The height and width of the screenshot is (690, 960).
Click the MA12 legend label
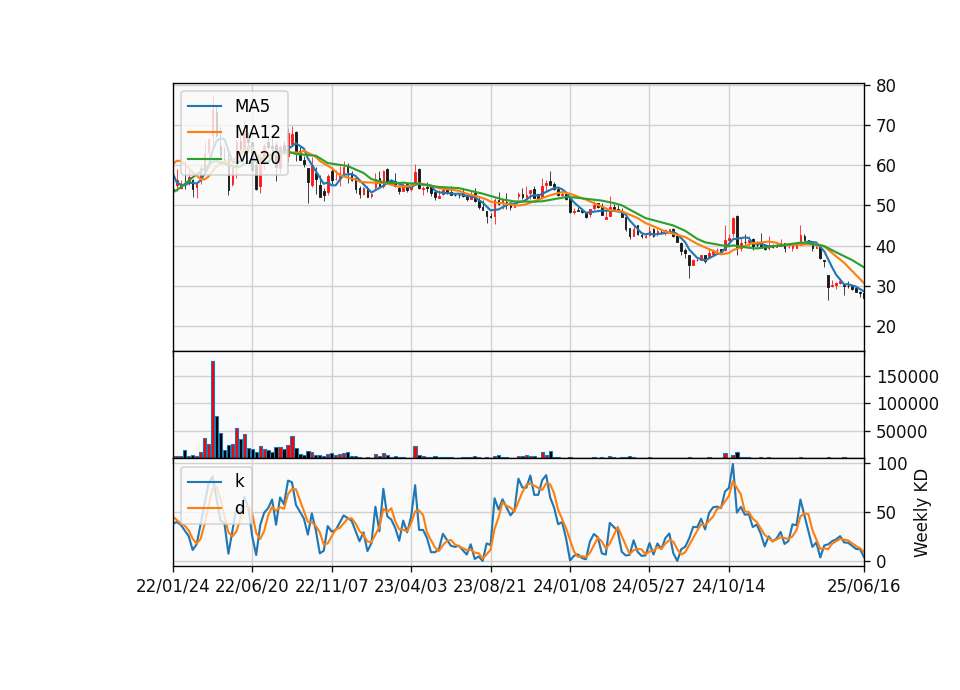pyautogui.click(x=257, y=132)
